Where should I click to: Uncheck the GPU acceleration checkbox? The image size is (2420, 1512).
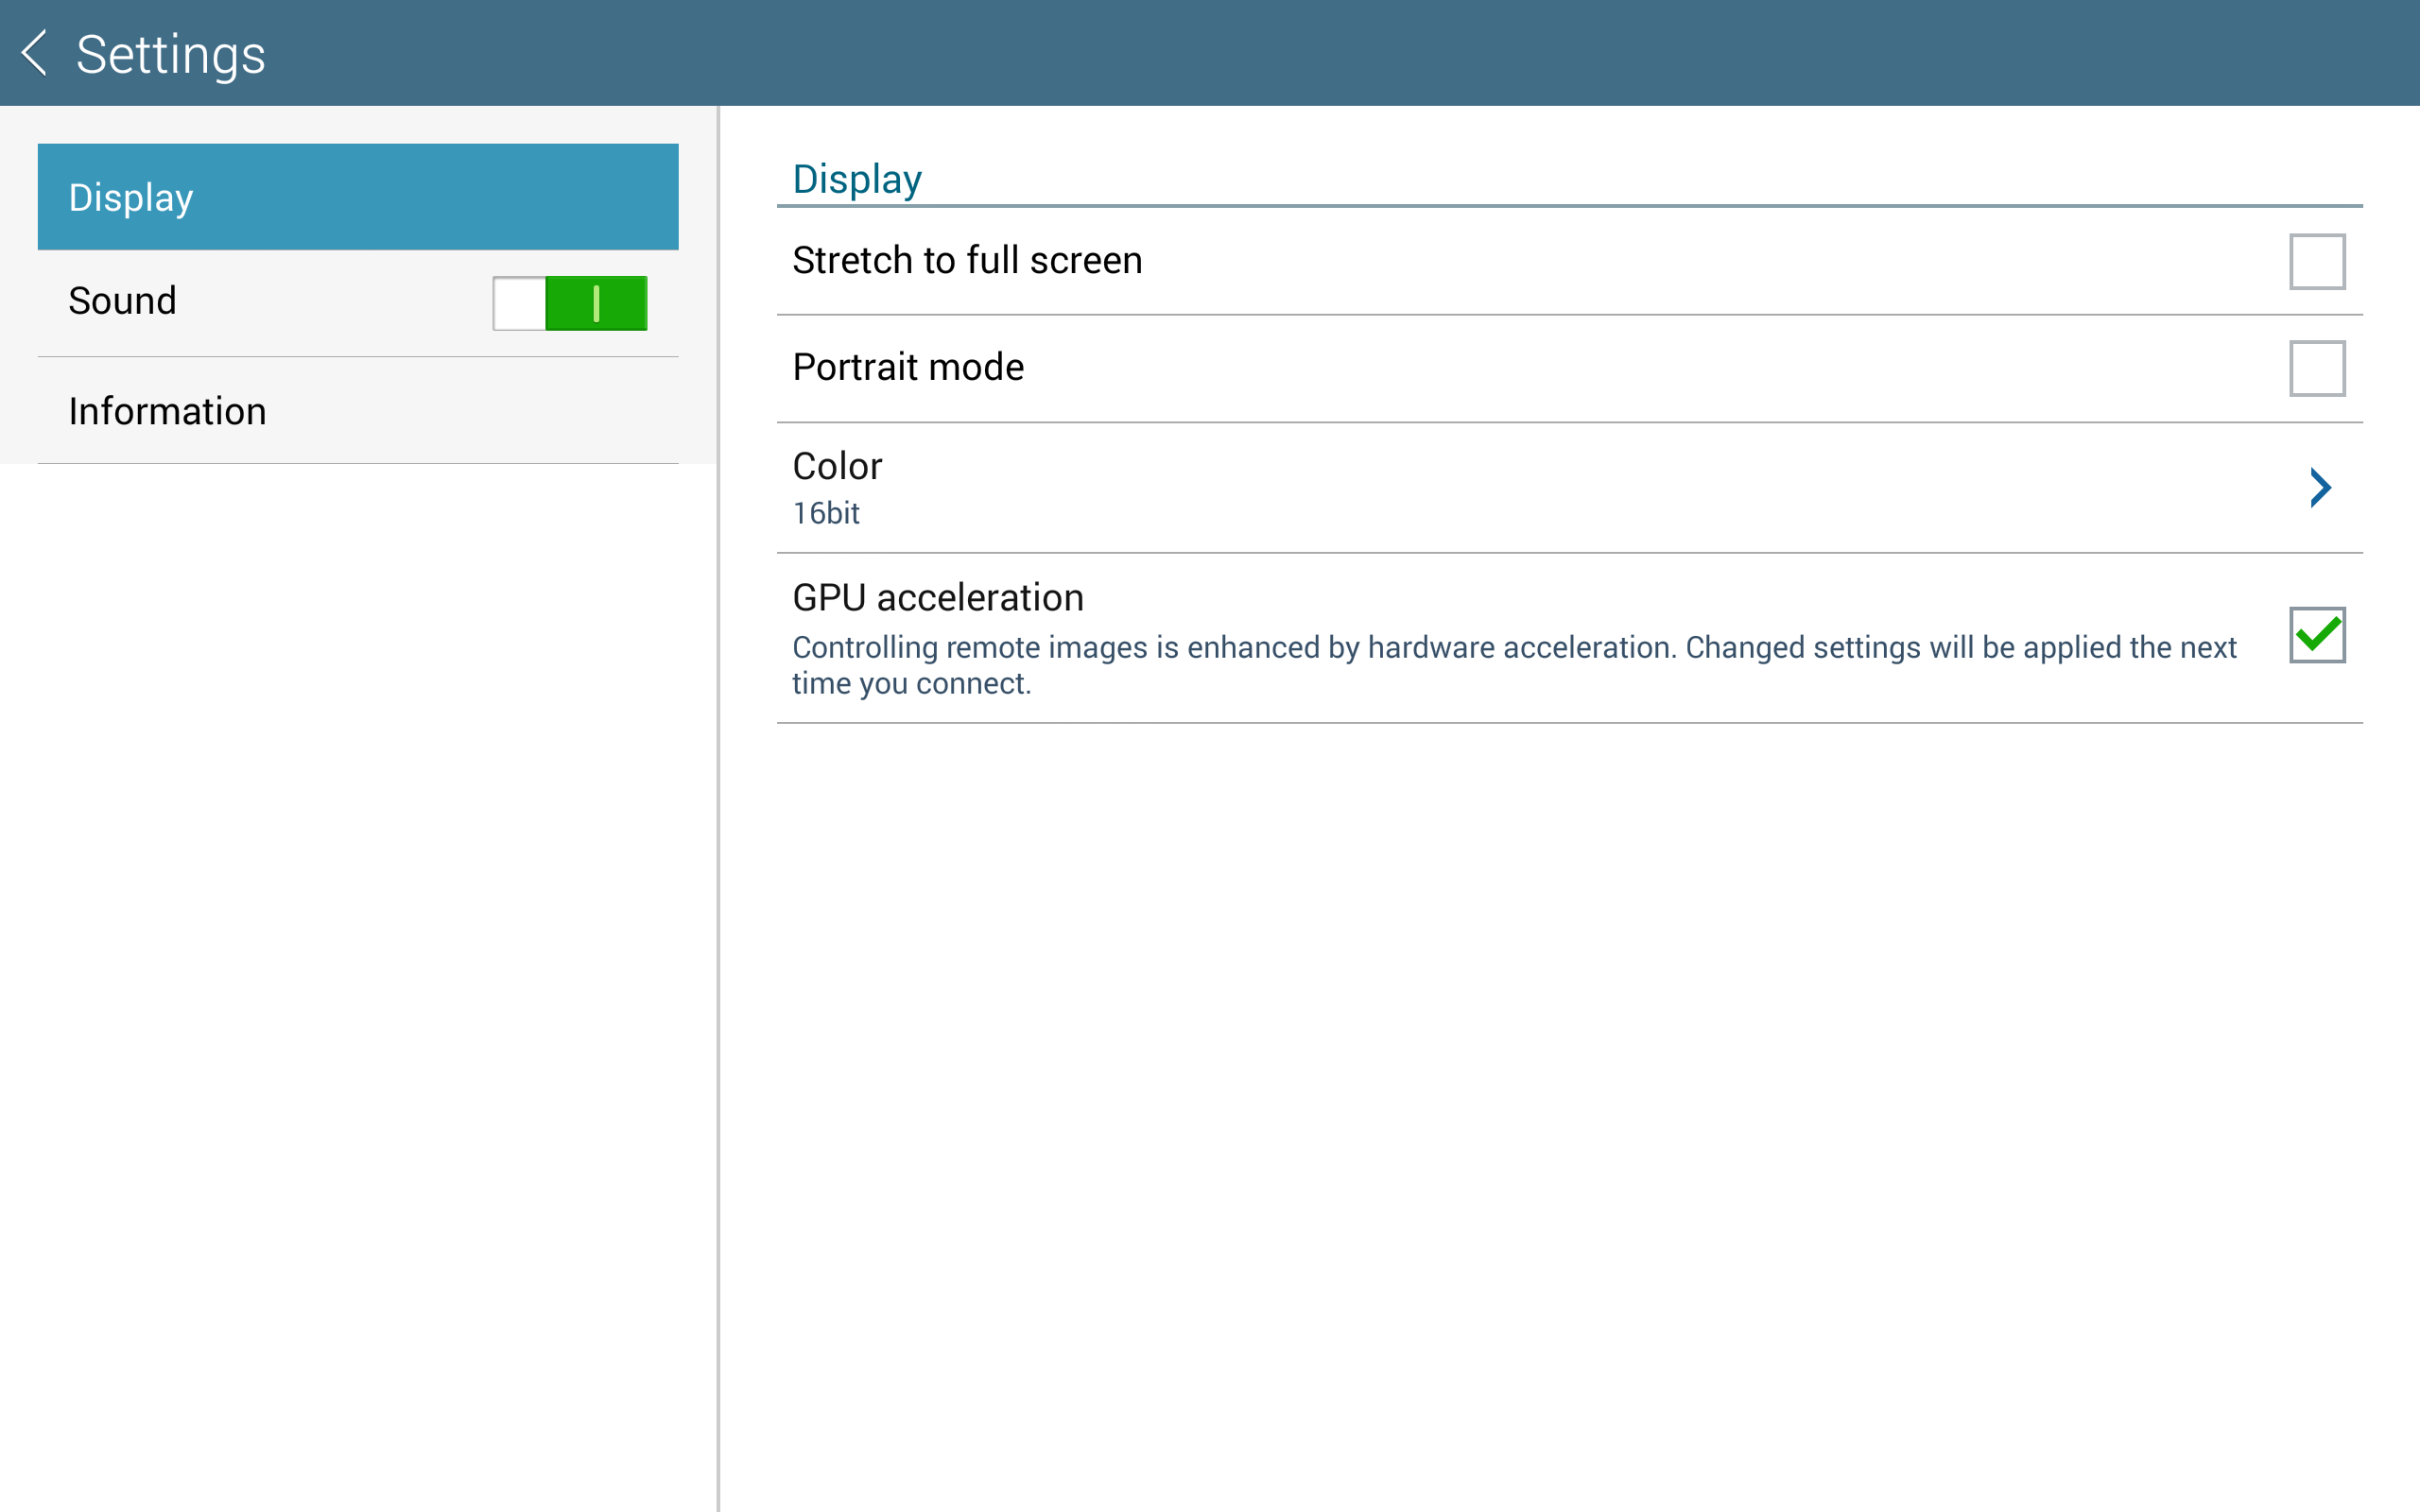click(2317, 635)
